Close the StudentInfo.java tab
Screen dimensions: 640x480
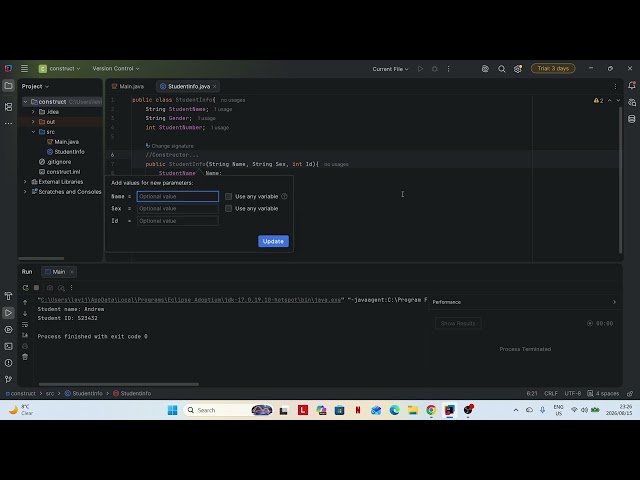point(214,87)
